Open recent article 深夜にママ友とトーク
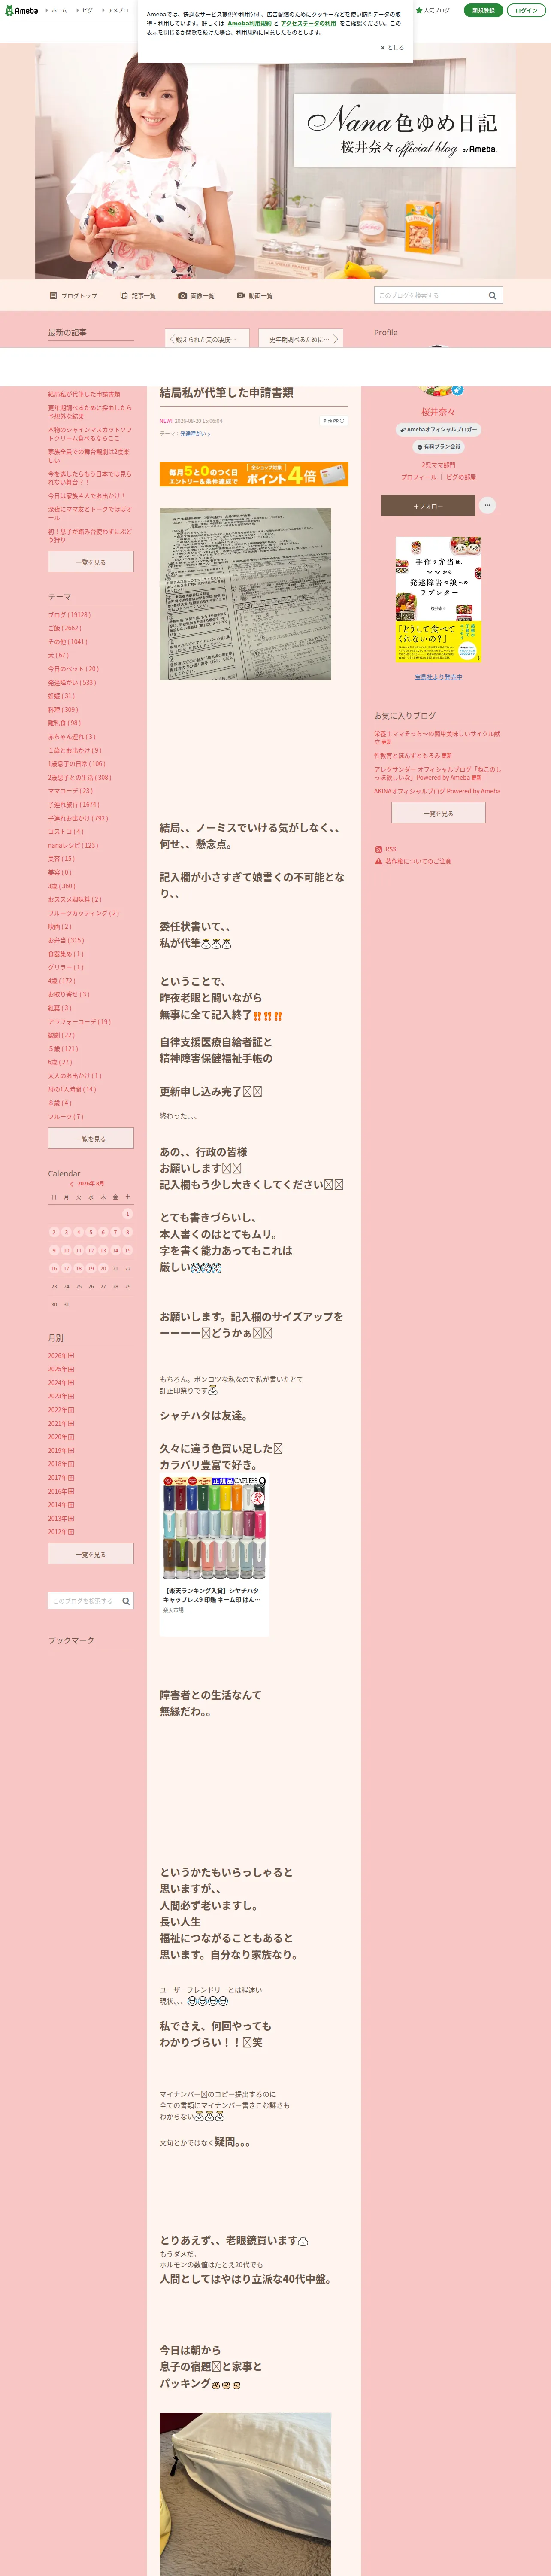This screenshot has height=2576, width=551. (x=90, y=513)
